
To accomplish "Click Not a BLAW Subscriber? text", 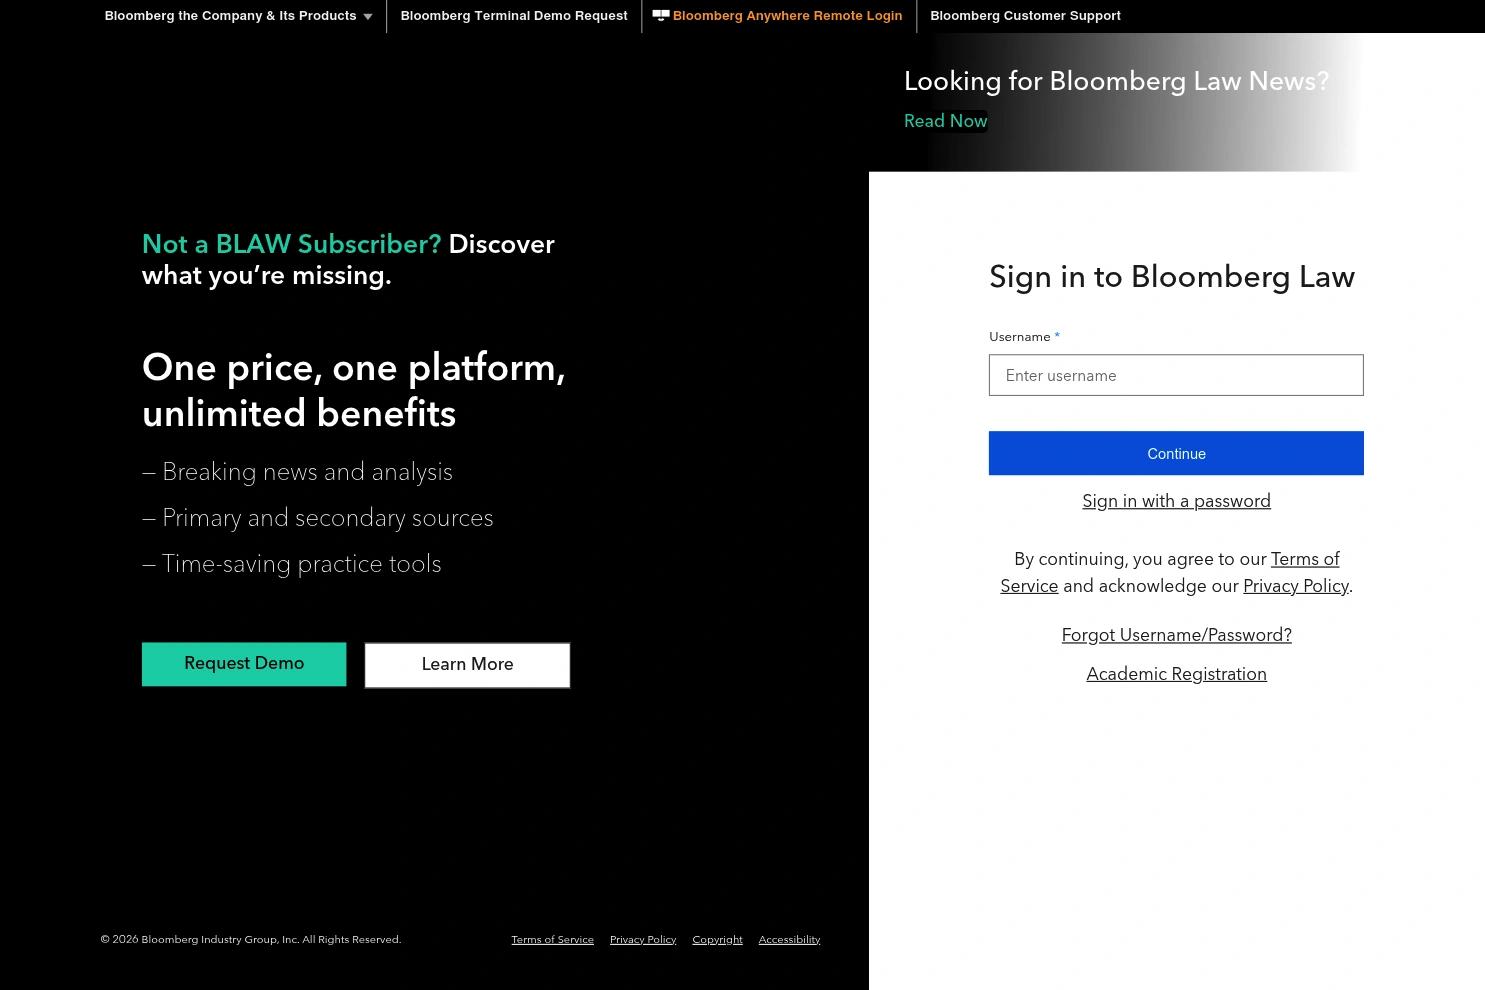I will [x=291, y=244].
